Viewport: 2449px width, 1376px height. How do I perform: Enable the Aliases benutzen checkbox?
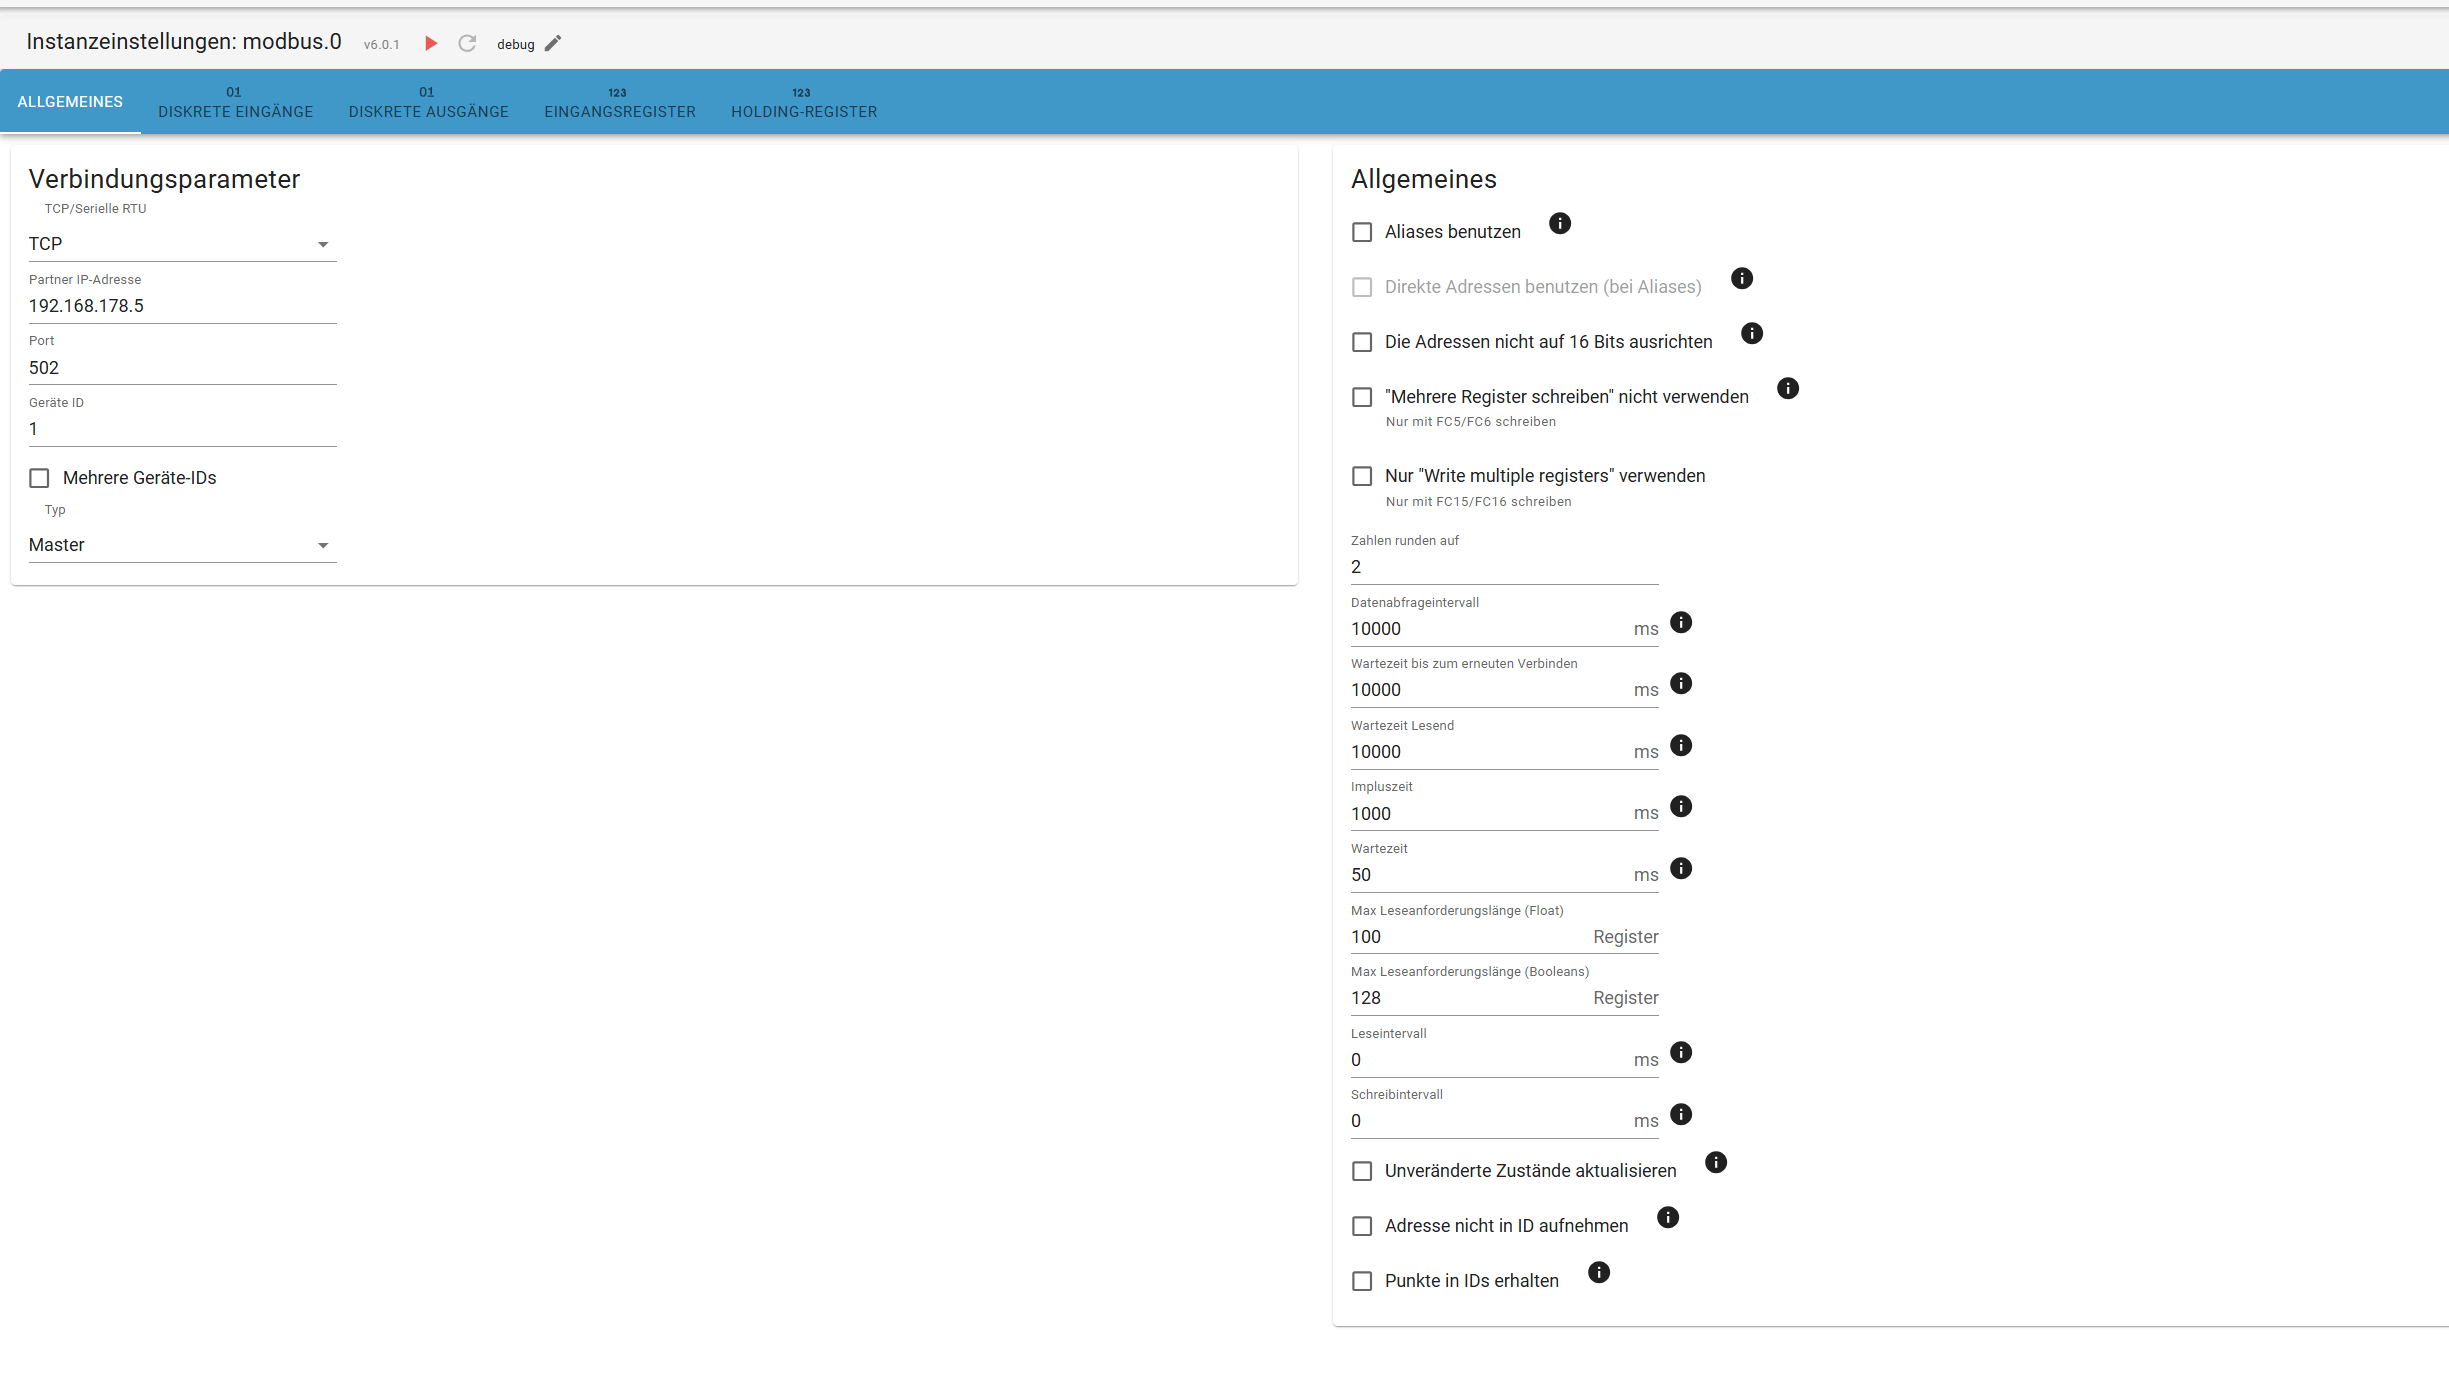tap(1362, 232)
